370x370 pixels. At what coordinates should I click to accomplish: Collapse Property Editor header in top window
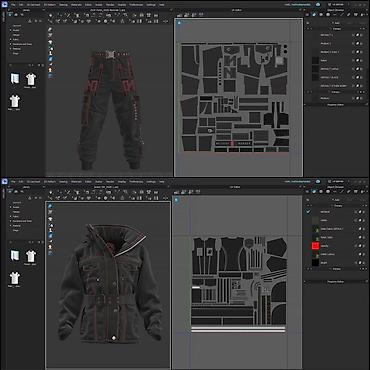click(336, 105)
